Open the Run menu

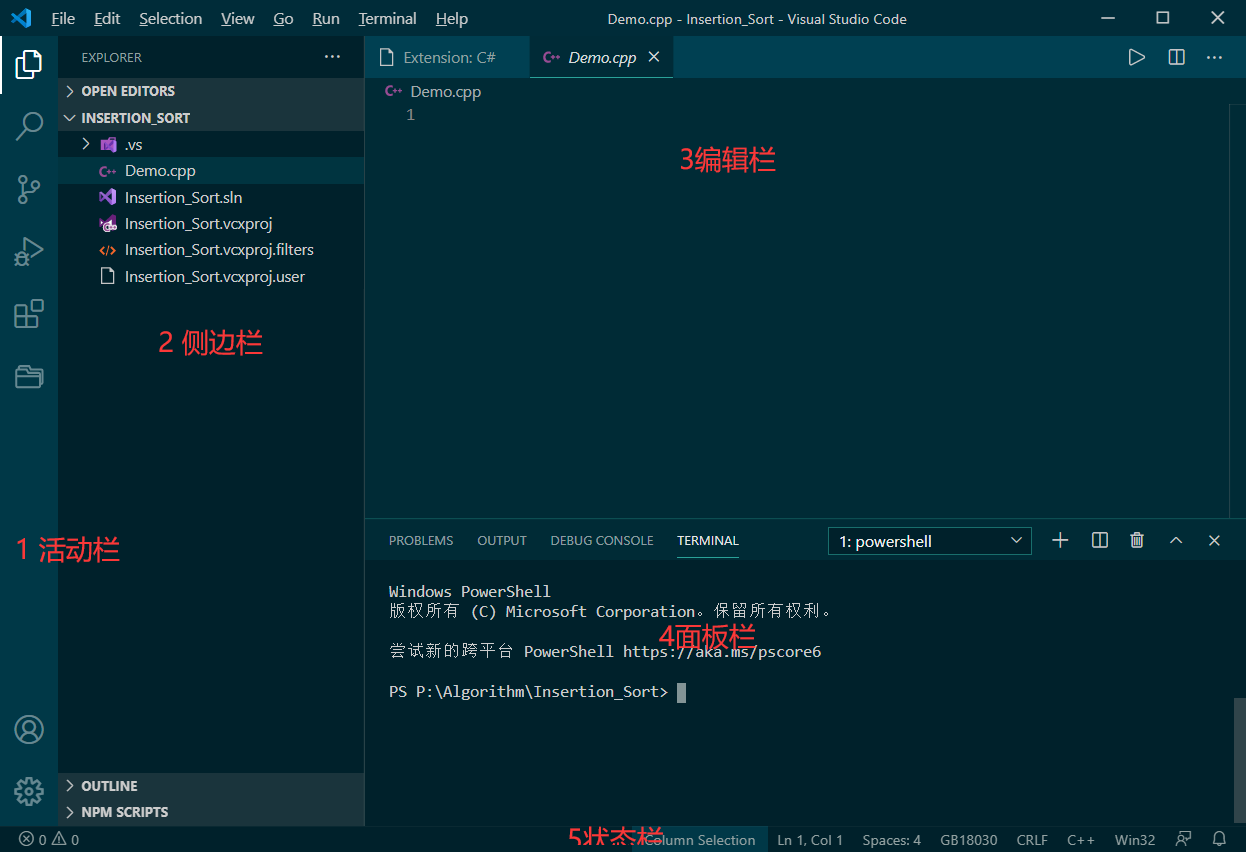coord(326,18)
